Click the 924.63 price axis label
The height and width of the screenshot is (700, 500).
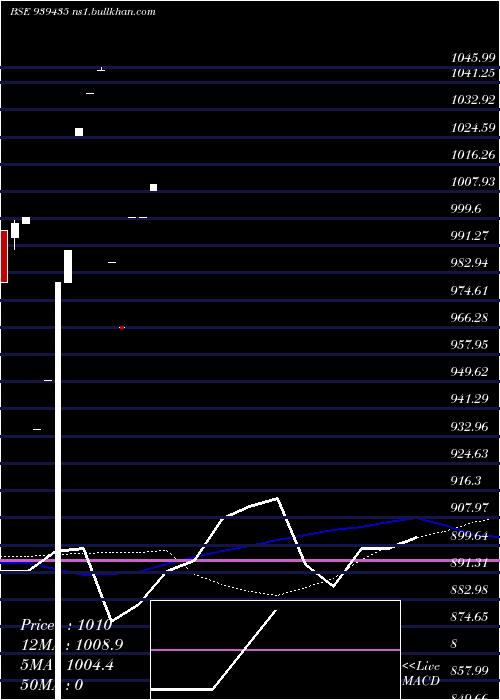469,454
